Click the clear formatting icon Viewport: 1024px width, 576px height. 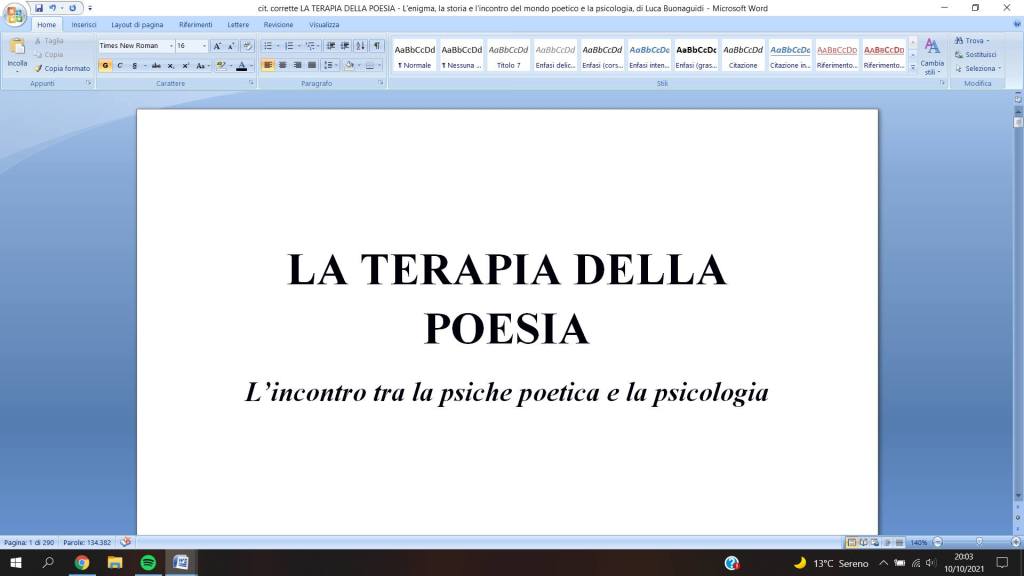pos(247,46)
